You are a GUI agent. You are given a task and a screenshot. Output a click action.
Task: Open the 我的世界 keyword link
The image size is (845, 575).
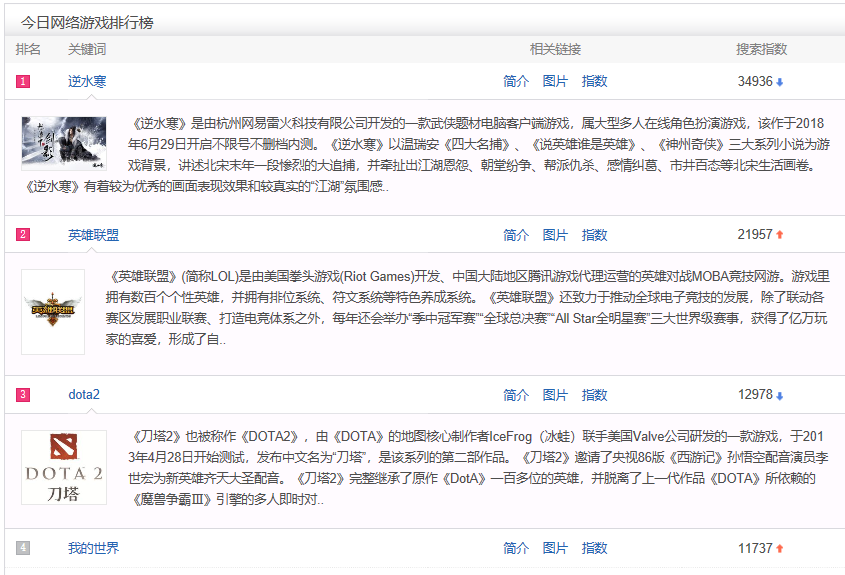[93, 548]
